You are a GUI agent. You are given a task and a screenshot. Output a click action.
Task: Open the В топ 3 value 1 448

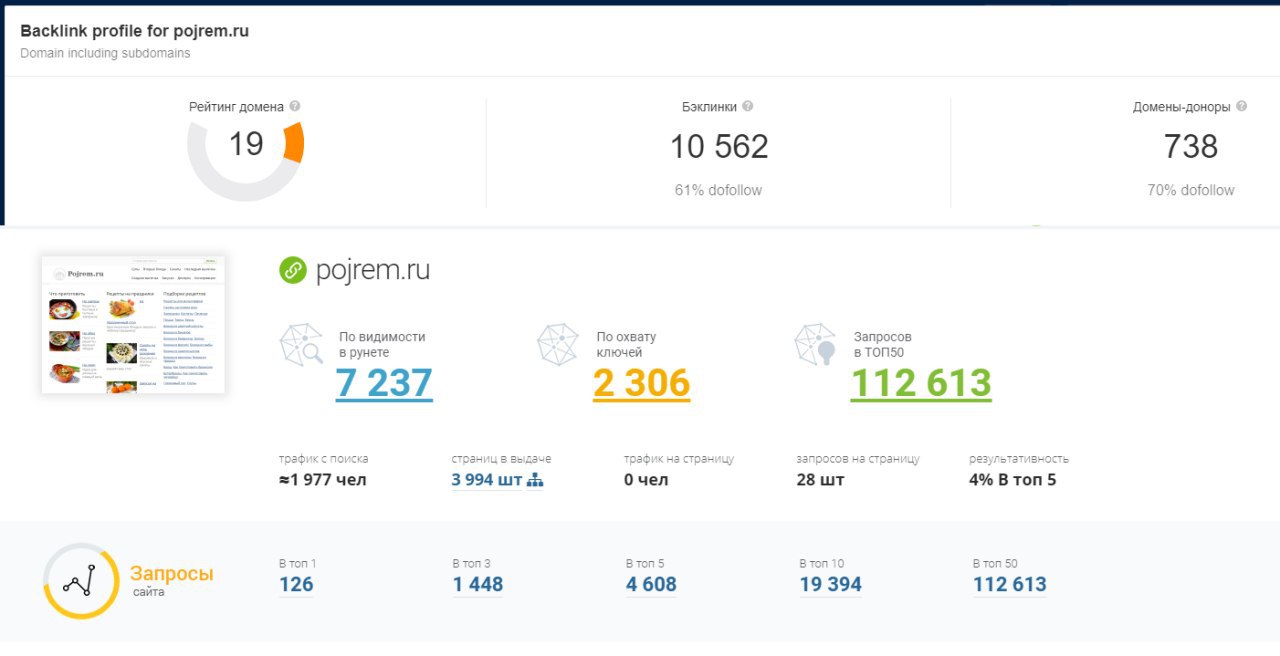point(478,585)
